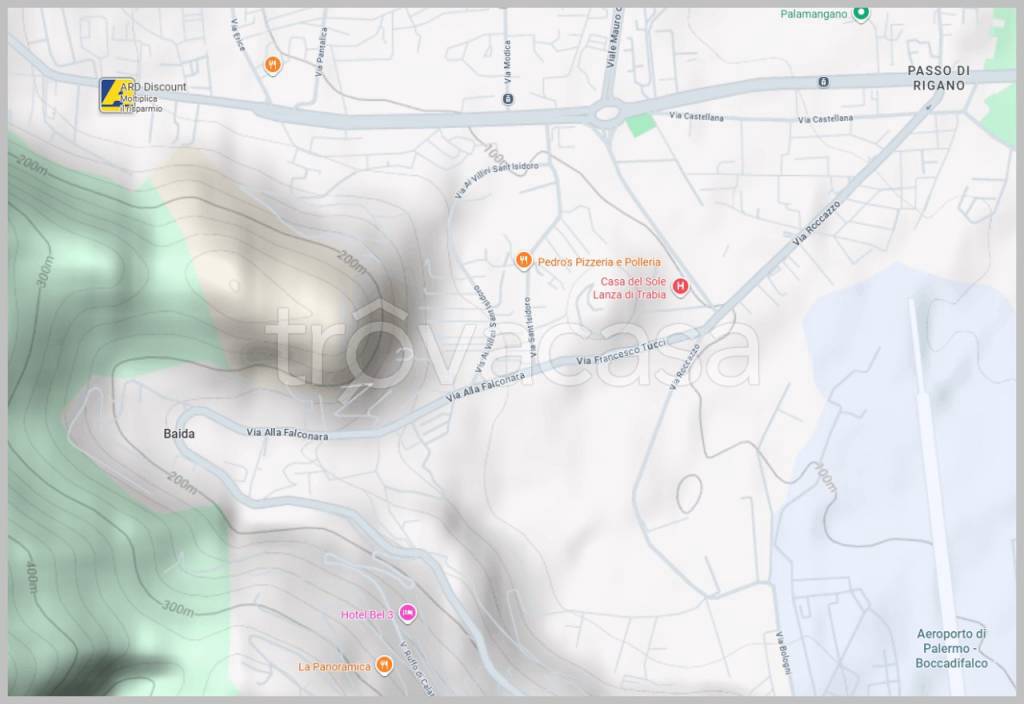This screenshot has height=704, width=1024.
Task: Click the Casa del Sole Lanza di Trabia label
Action: [x=633, y=288]
